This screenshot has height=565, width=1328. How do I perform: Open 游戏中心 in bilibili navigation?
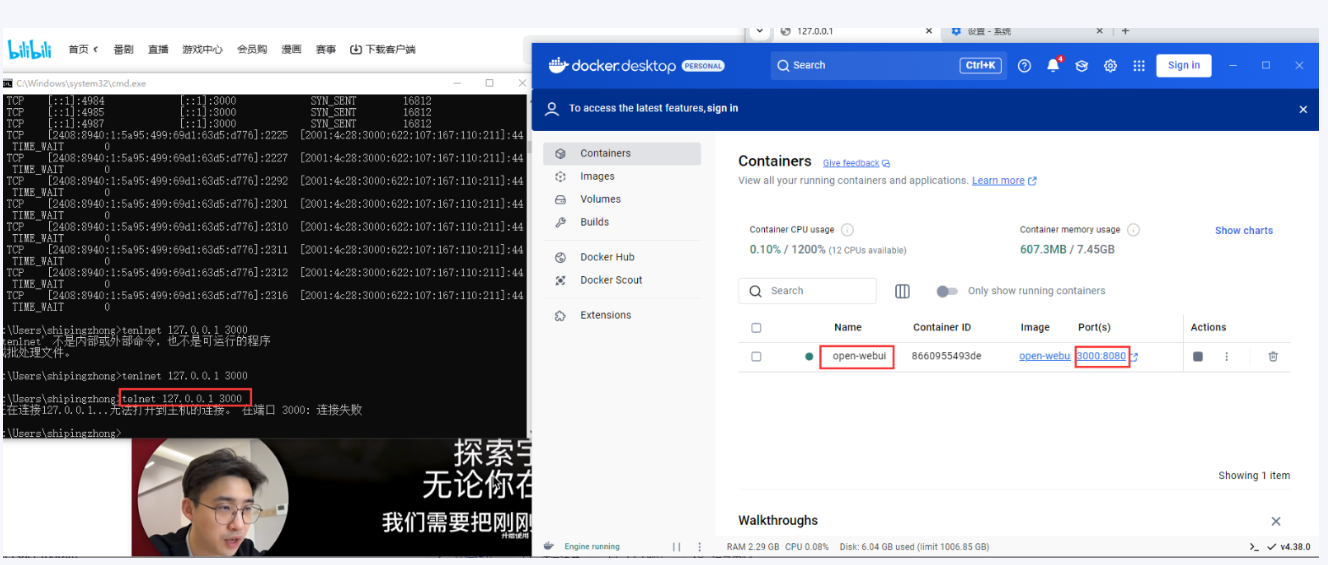coord(202,49)
